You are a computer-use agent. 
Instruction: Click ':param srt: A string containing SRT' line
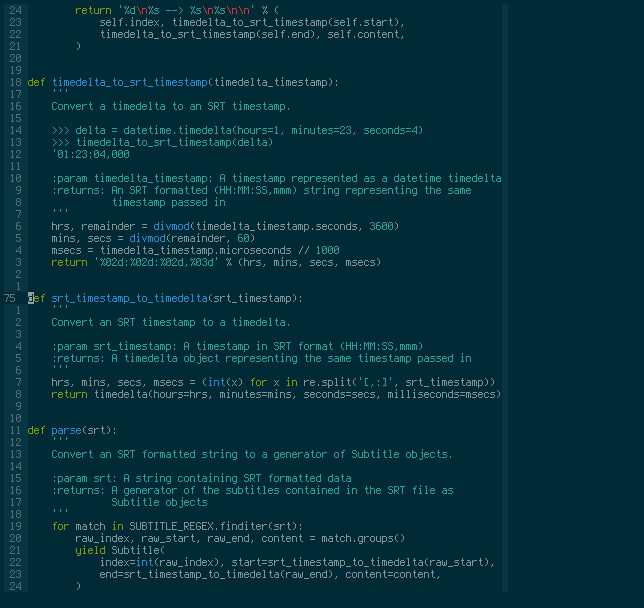tap(201, 479)
